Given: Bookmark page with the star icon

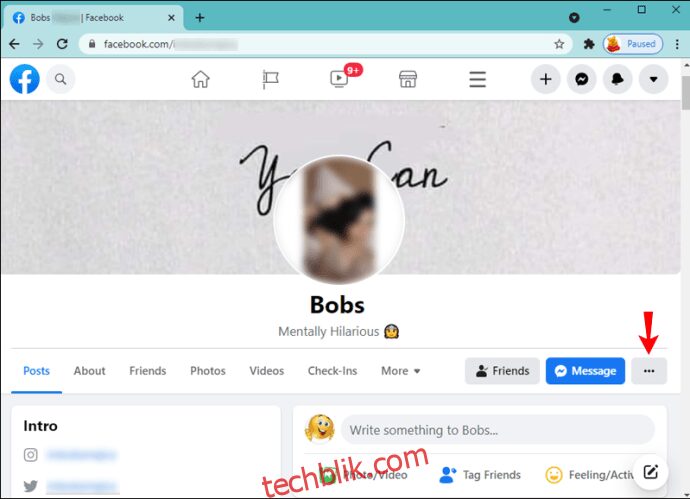Looking at the screenshot, I should pos(559,44).
